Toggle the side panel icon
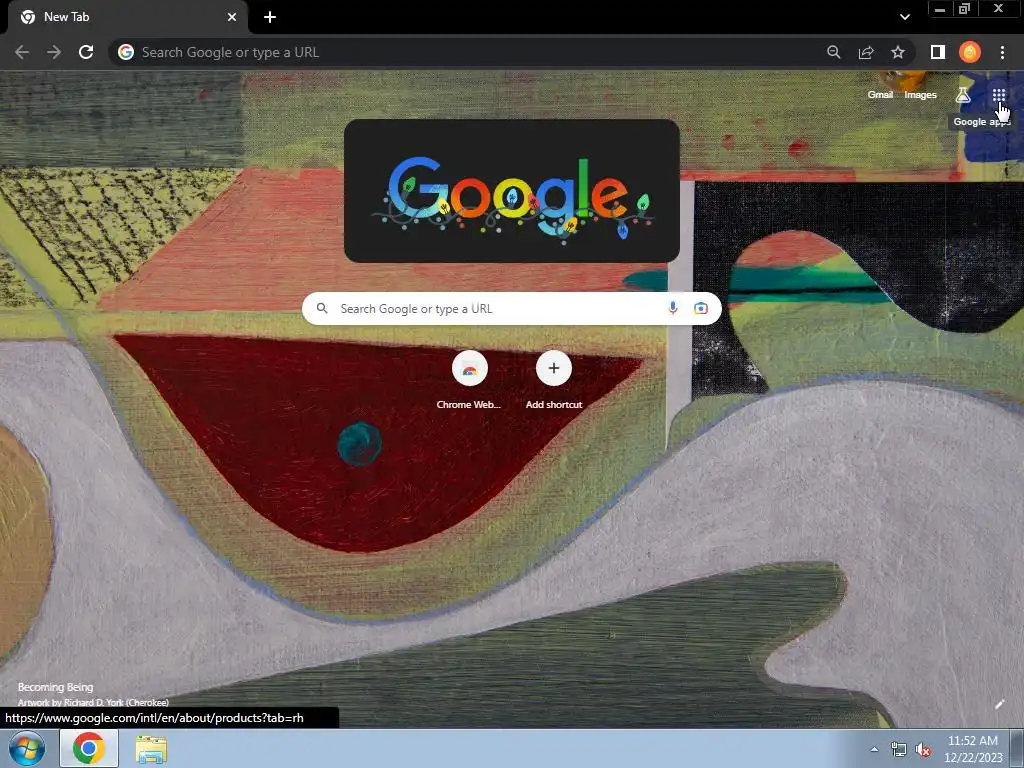Screen dimensions: 1024x768 (x=938, y=52)
